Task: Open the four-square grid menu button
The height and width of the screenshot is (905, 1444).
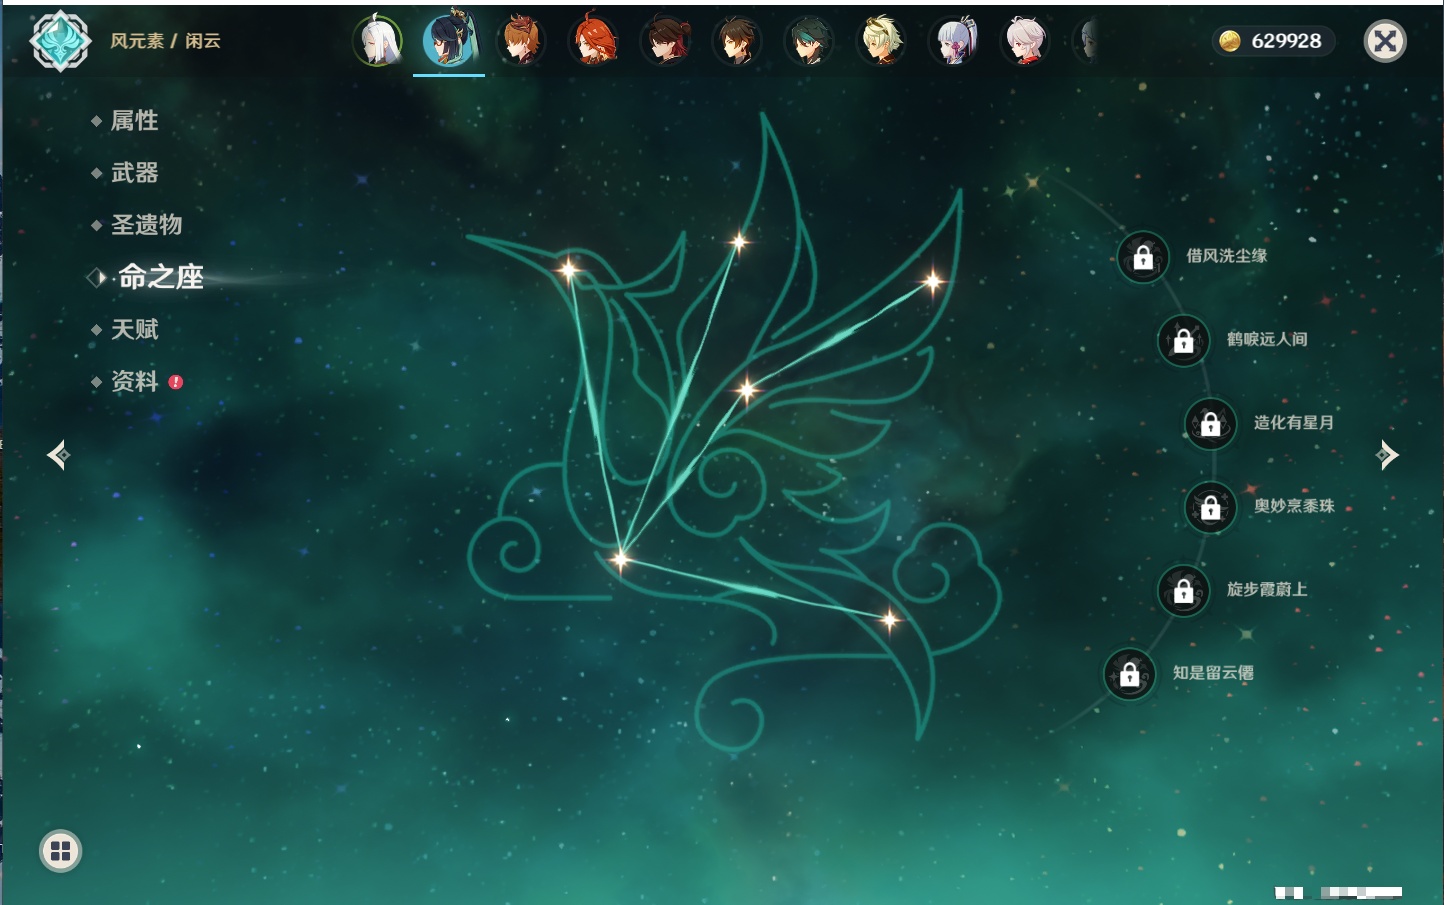Action: tap(61, 851)
